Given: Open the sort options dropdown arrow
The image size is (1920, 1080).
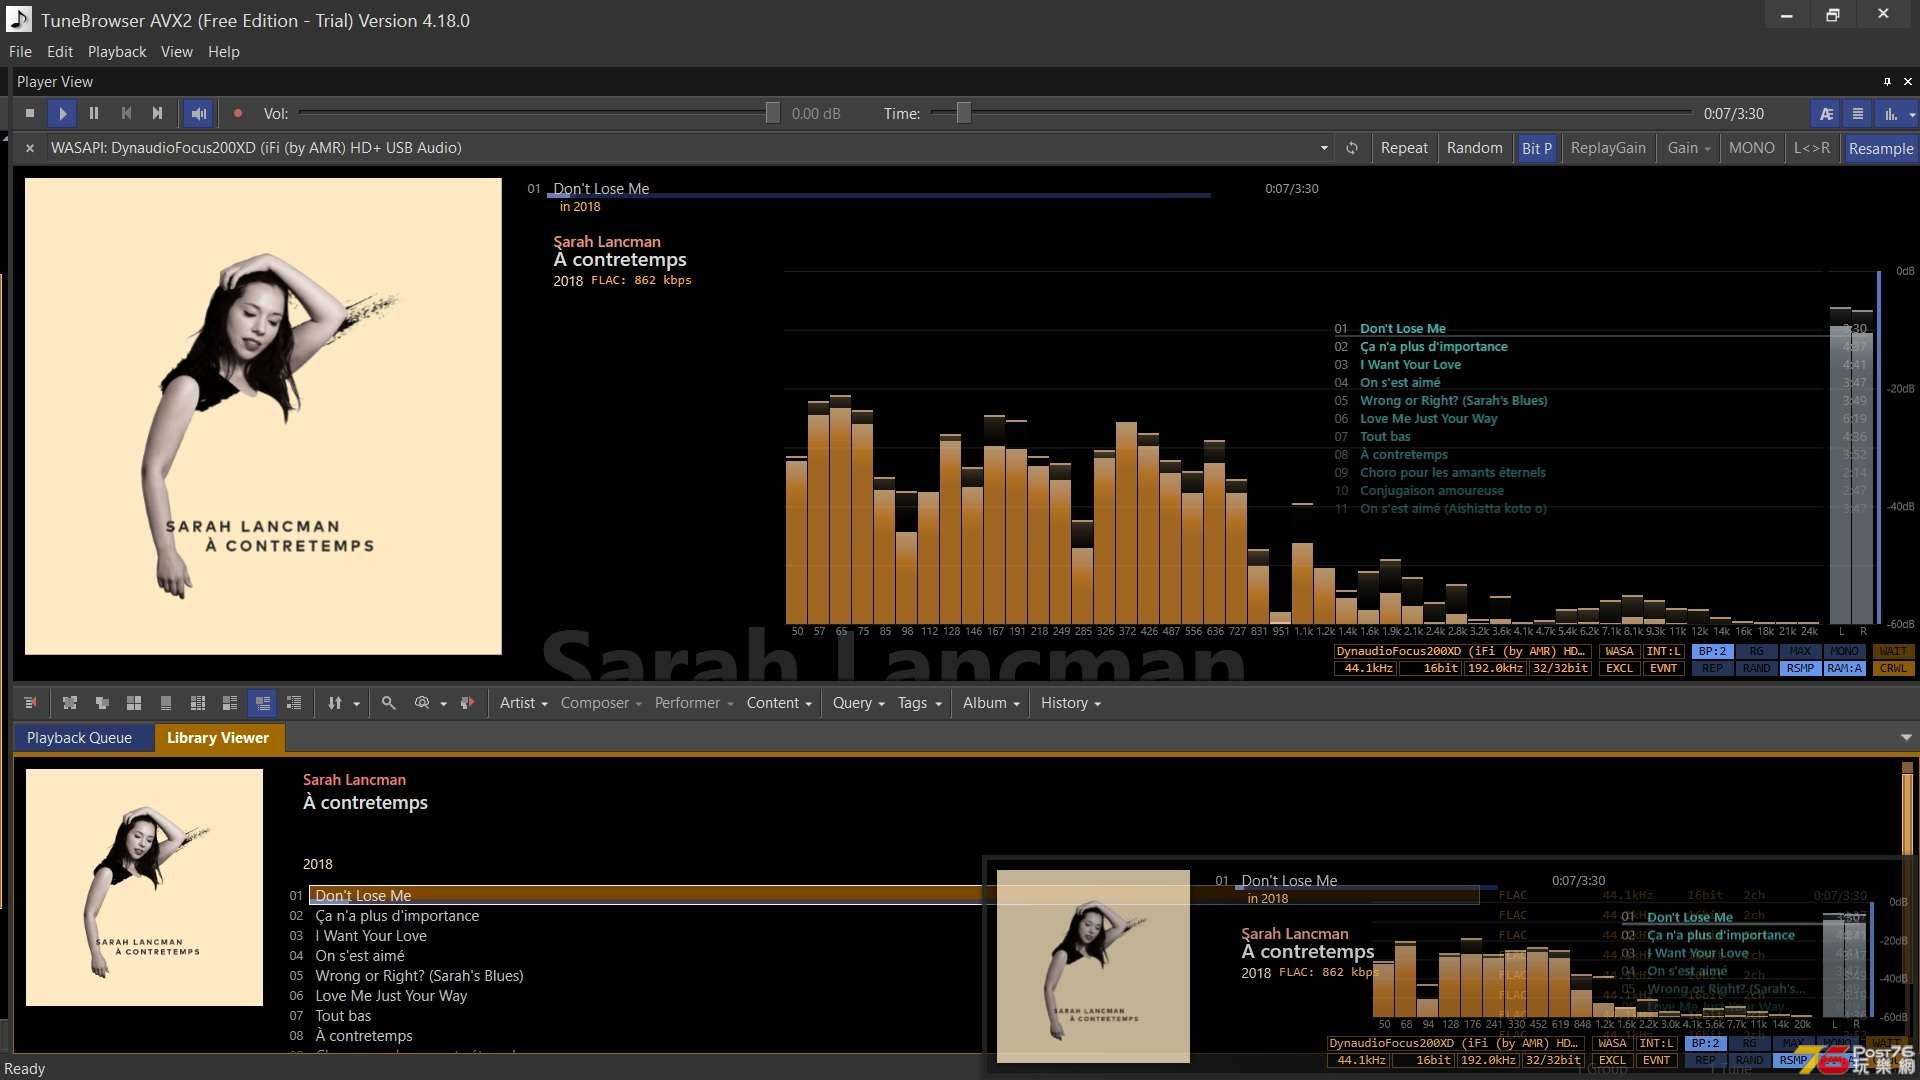Looking at the screenshot, I should pos(356,703).
